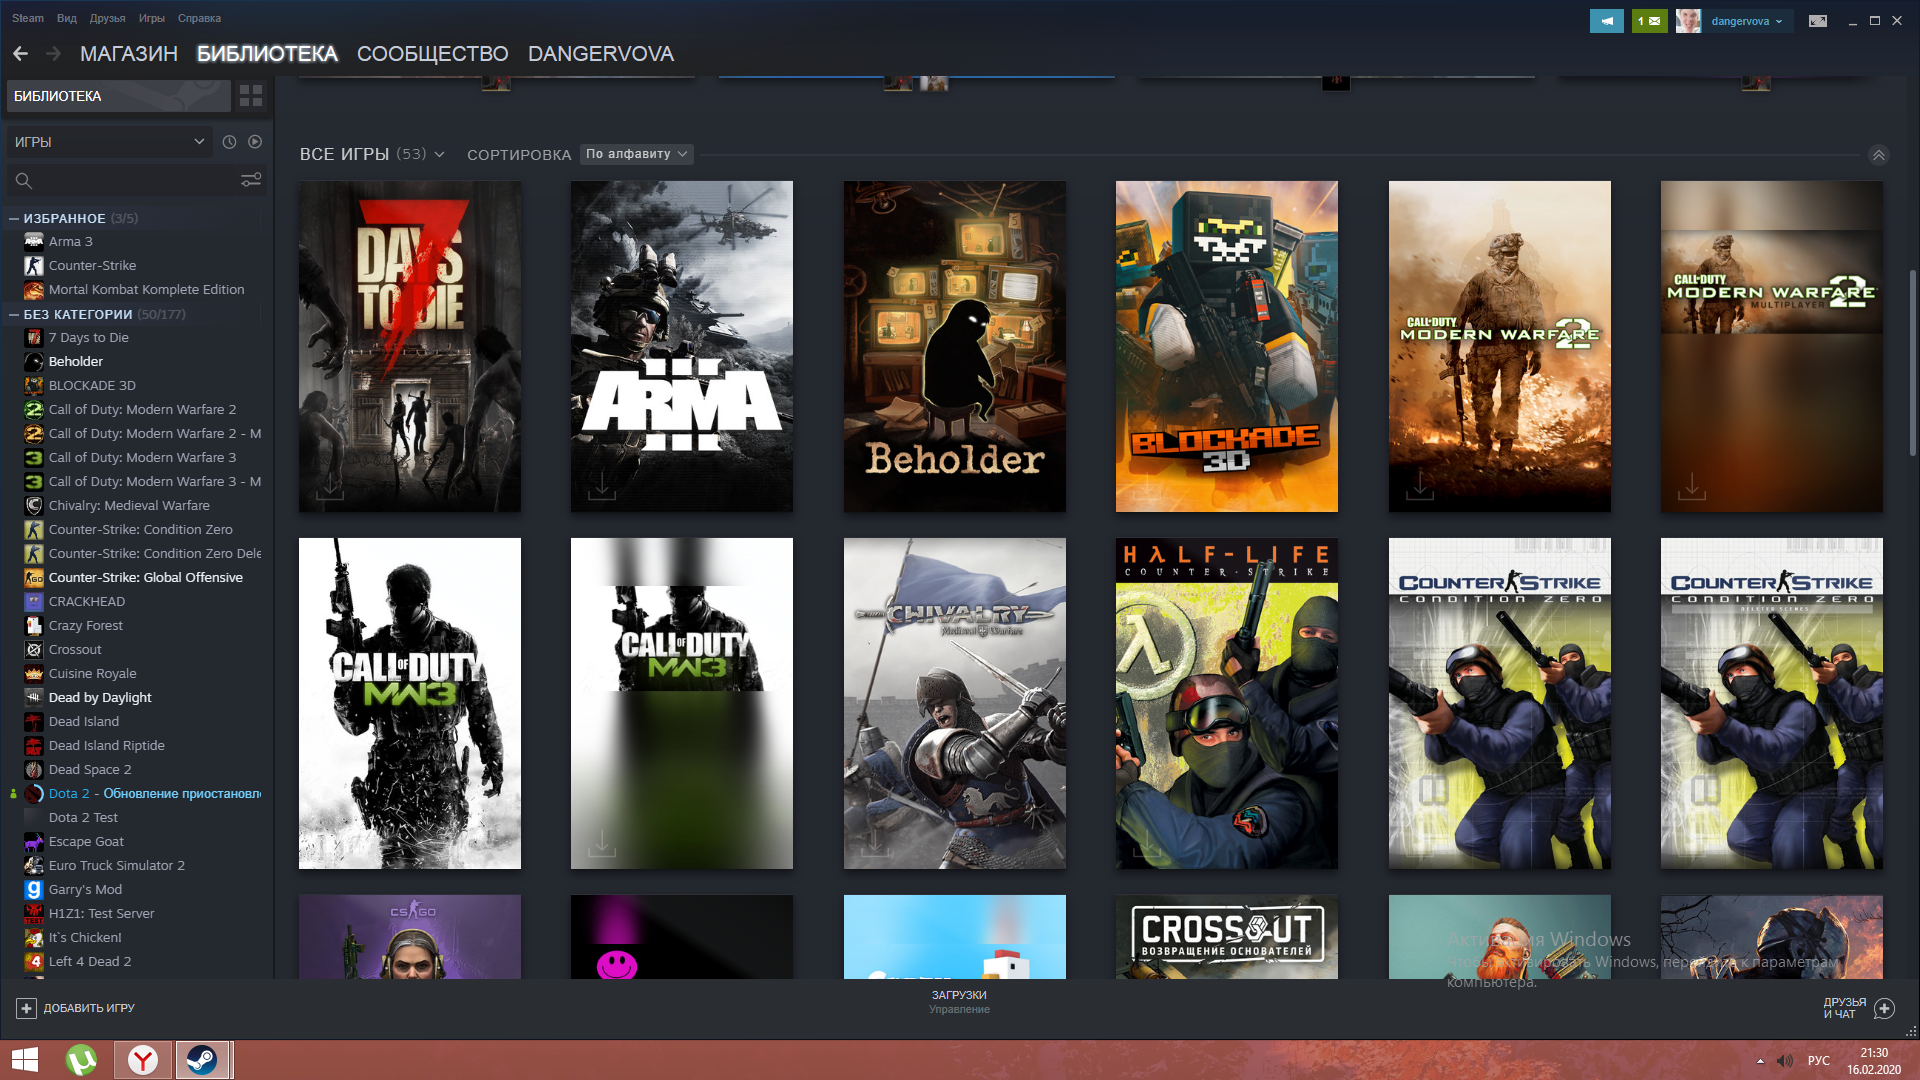The width and height of the screenshot is (1920, 1080).
Task: Open the inbox envelope notification icon
Action: click(1649, 21)
